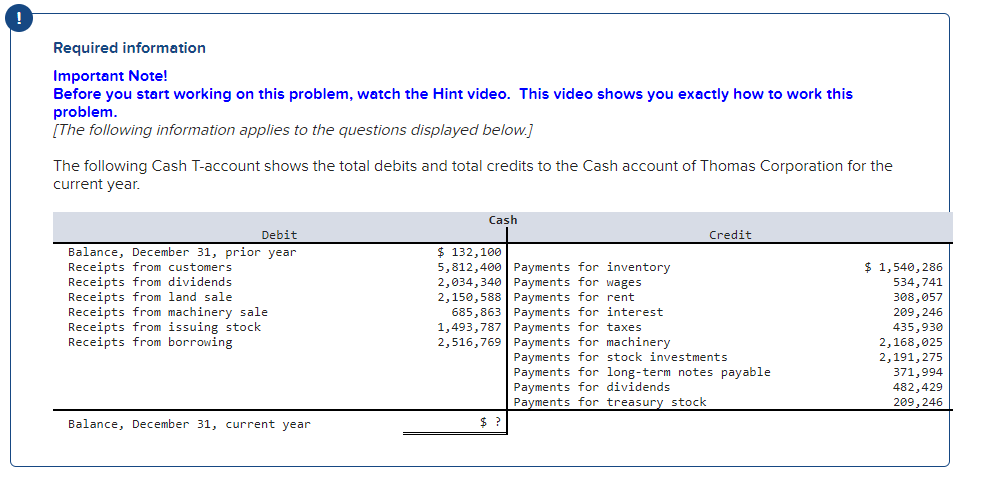Viewport: 983px width, 484px height.
Task: Select 'Balance, December 31, prior year' row
Action: click(182, 253)
